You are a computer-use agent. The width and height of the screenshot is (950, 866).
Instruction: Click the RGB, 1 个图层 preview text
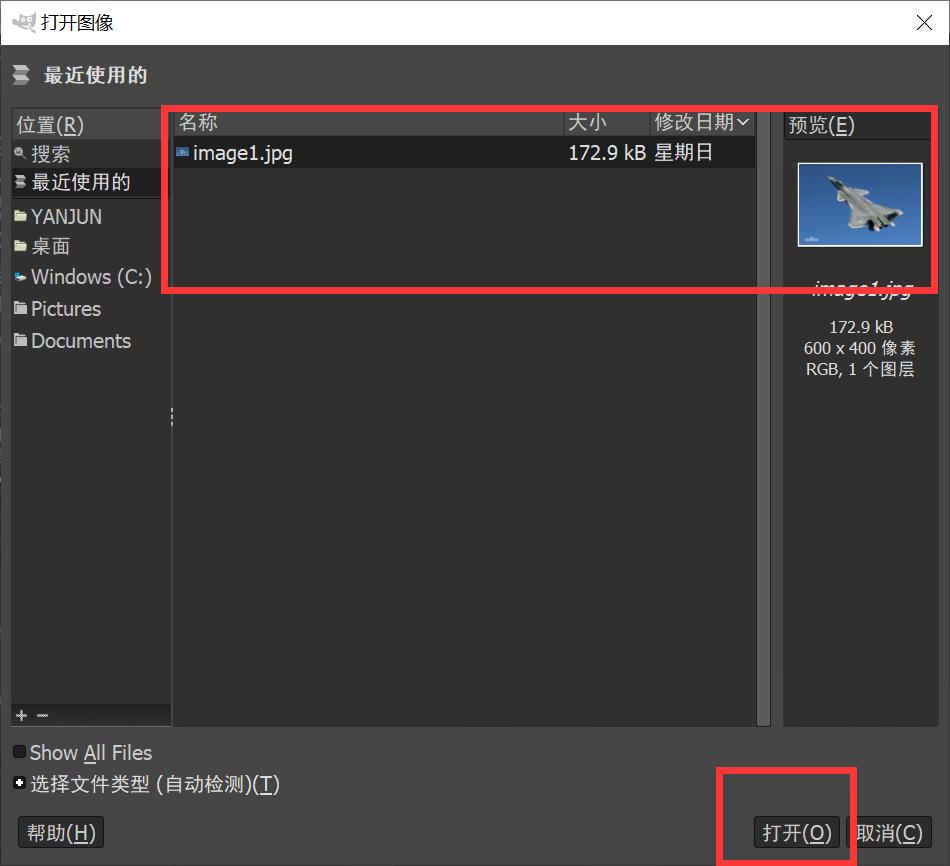(x=860, y=369)
